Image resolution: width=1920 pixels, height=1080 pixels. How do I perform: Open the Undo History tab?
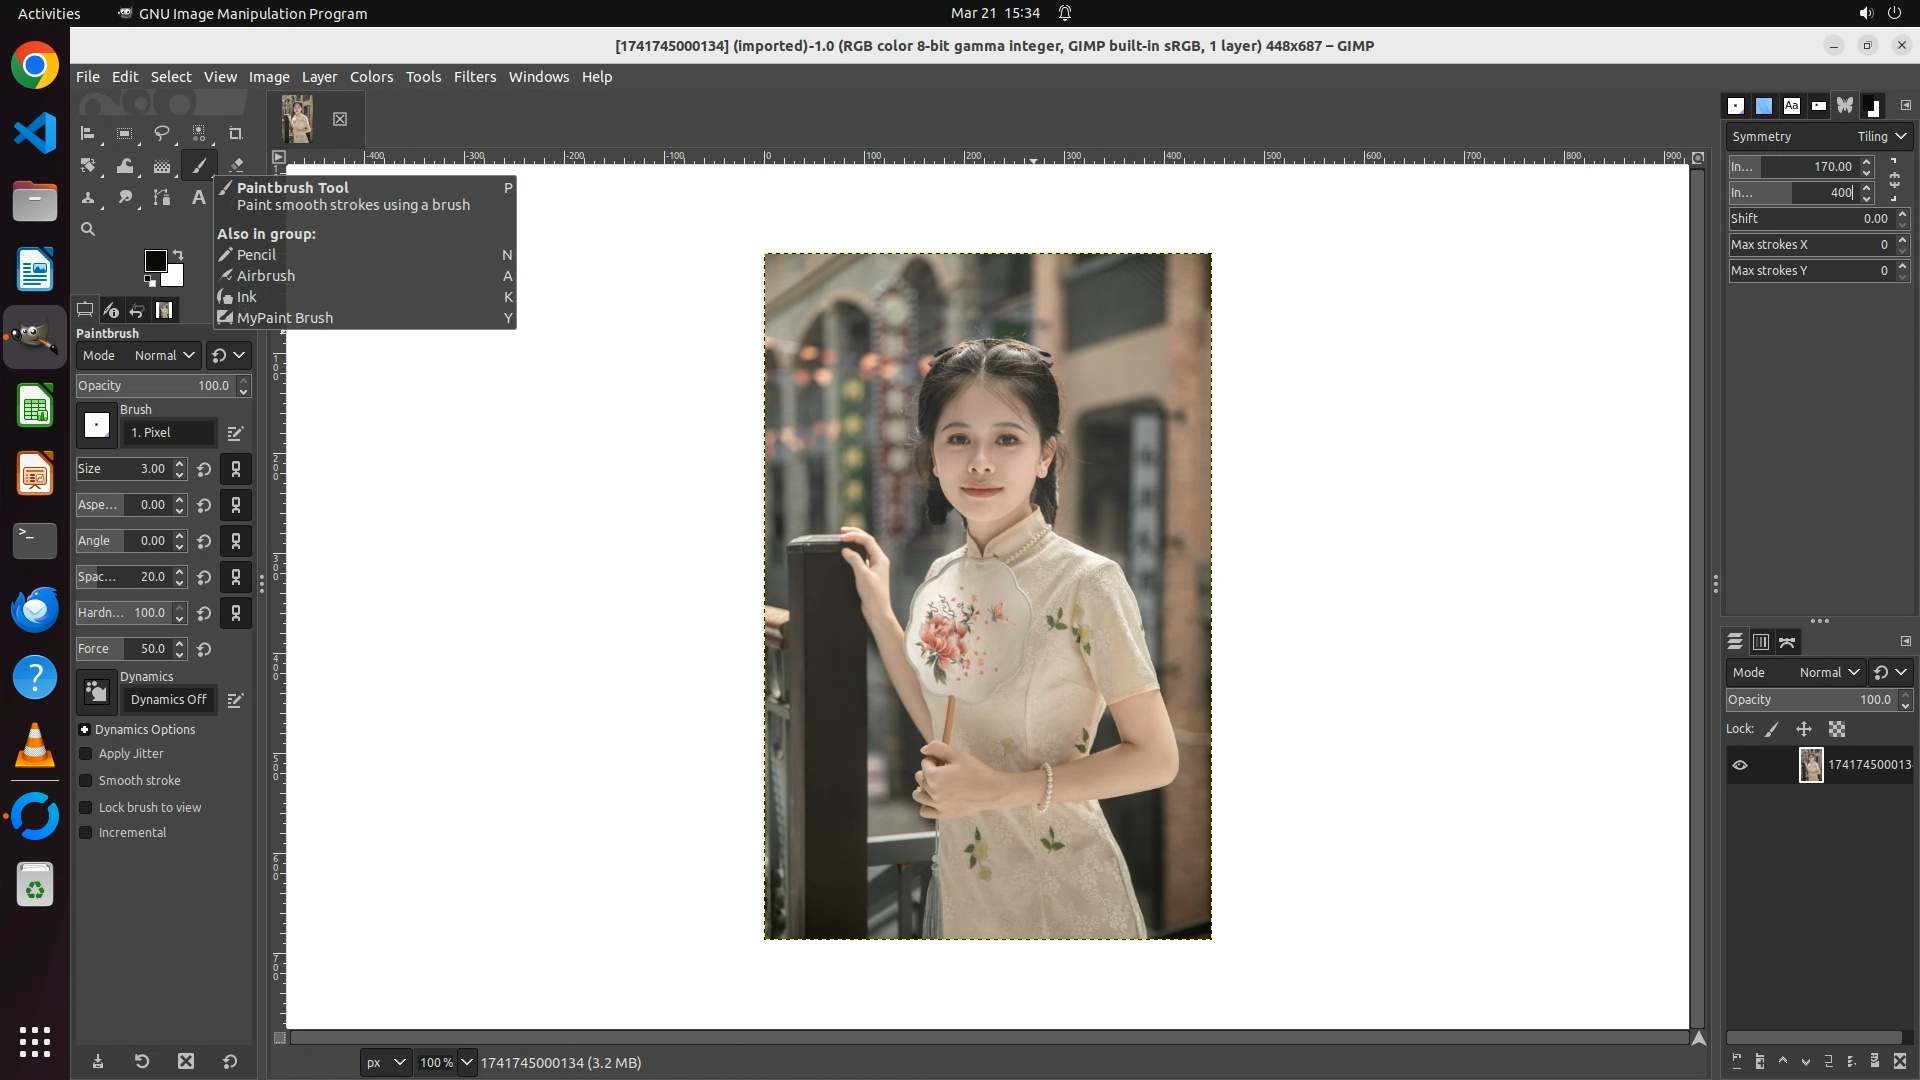pos(137,311)
